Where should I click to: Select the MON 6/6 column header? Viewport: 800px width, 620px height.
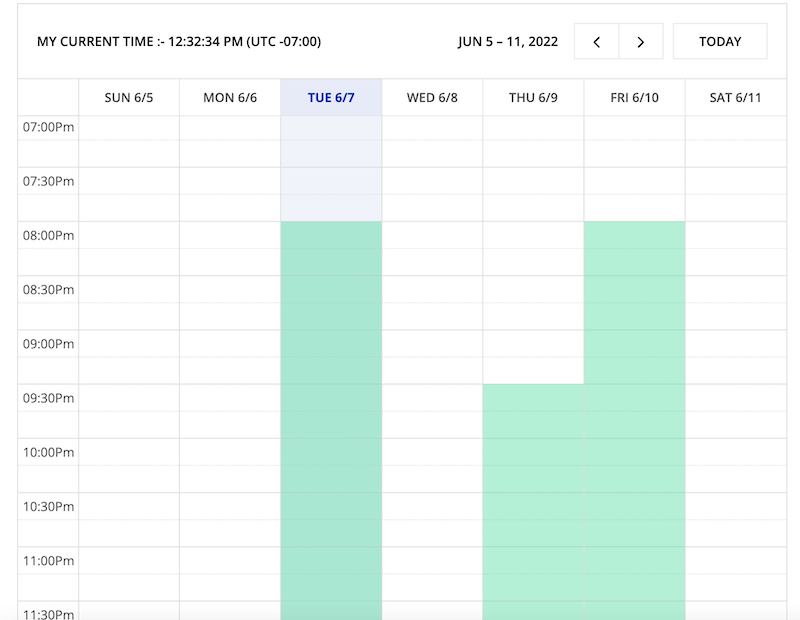[230, 97]
